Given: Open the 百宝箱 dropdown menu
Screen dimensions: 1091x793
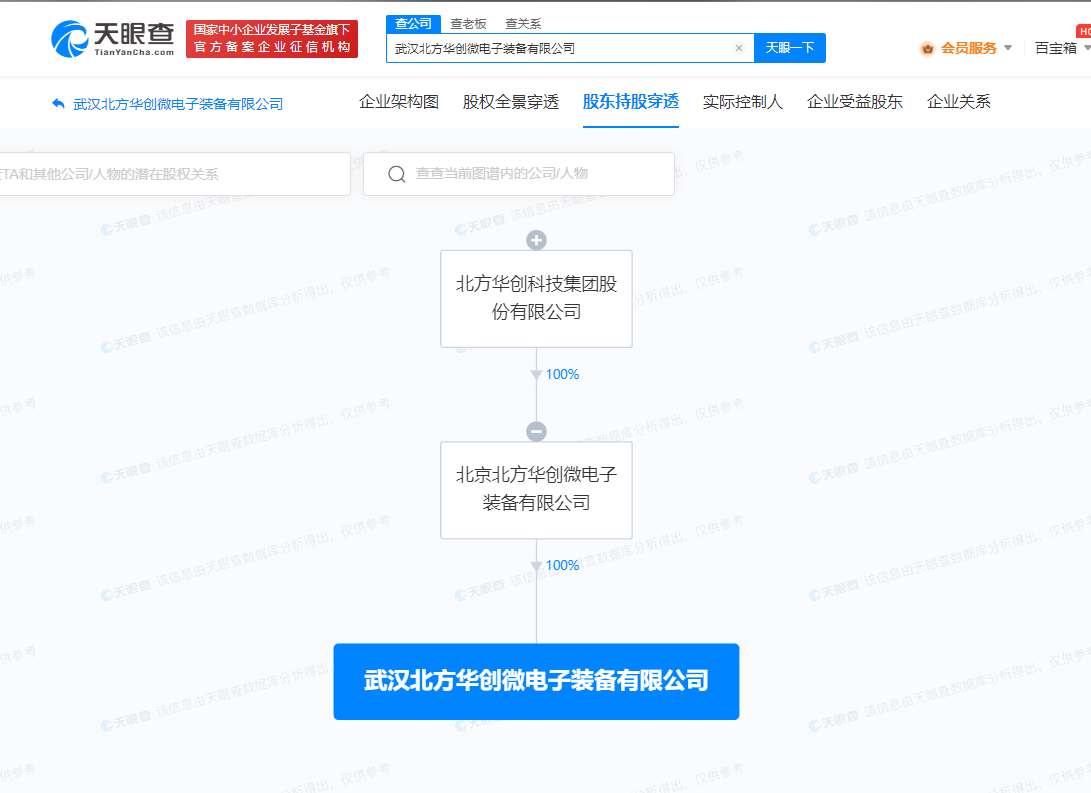Looking at the screenshot, I should coord(1060,48).
